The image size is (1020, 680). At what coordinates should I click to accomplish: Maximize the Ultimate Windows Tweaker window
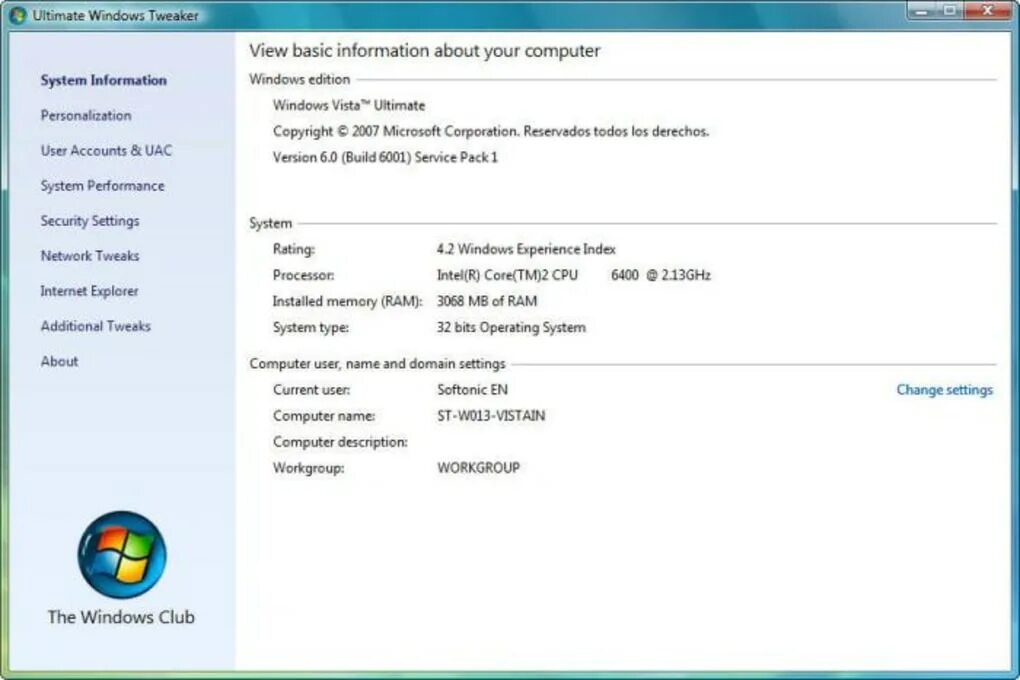pos(950,10)
